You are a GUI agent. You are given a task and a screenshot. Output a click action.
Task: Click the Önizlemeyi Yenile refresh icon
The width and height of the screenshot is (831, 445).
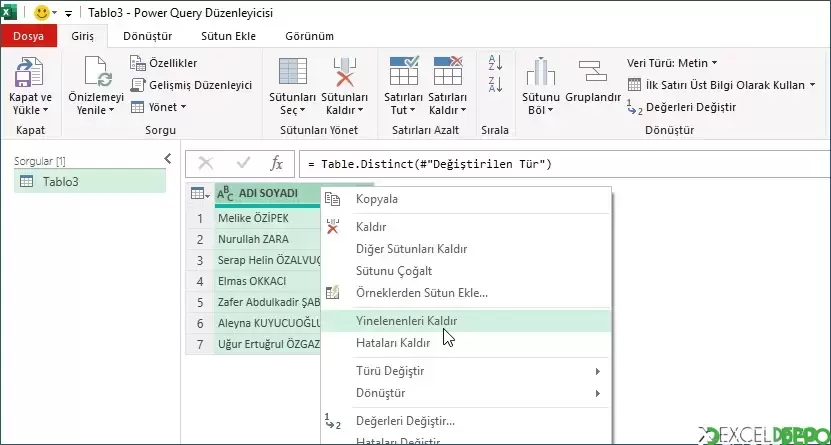[x=98, y=71]
